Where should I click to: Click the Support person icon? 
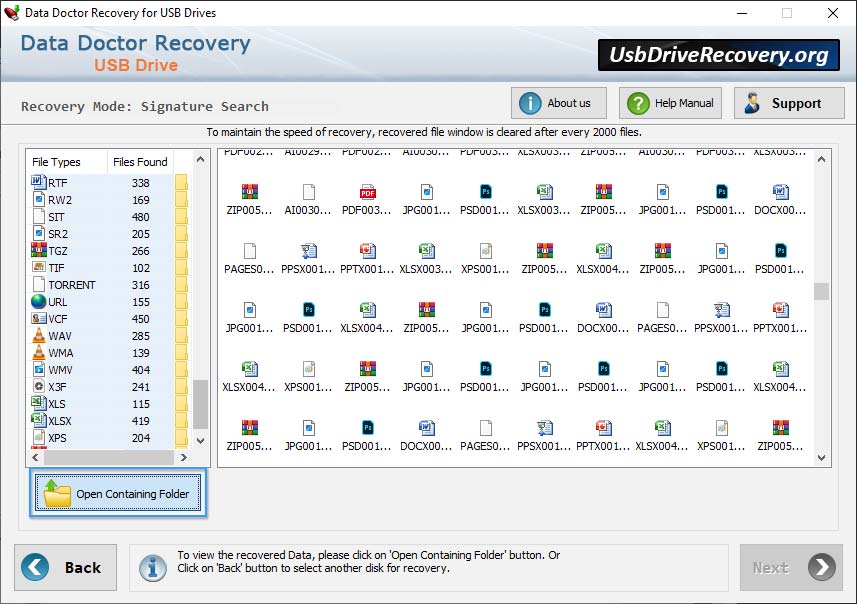[752, 103]
